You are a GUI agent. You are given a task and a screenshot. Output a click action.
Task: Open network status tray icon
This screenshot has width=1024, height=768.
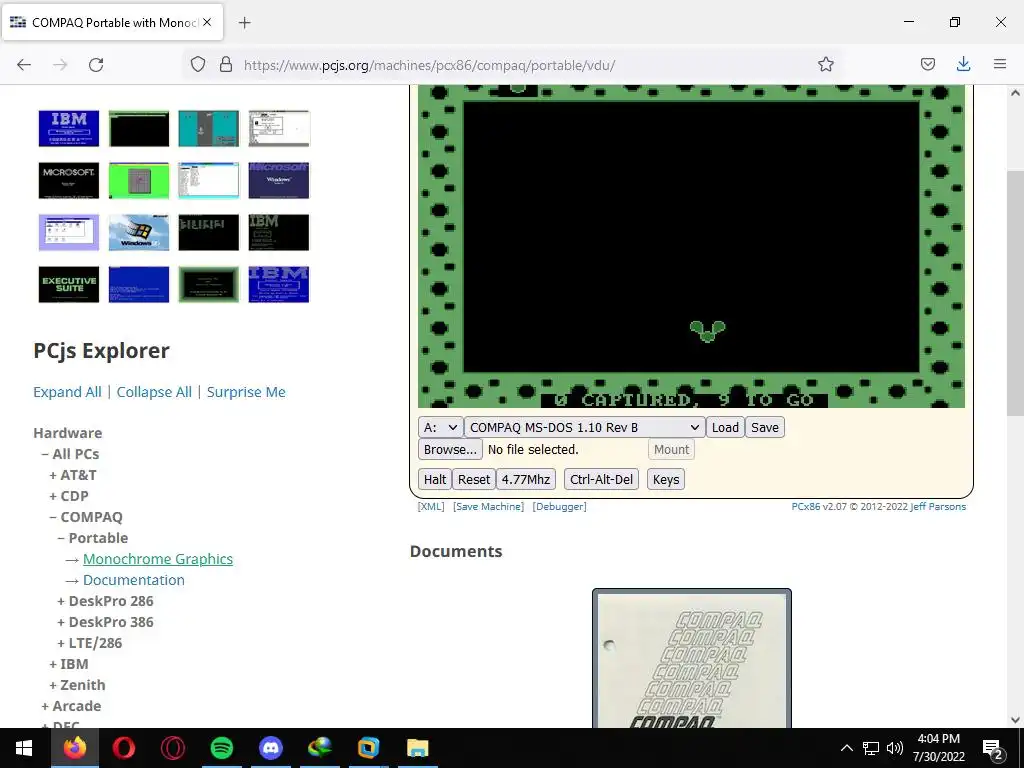[x=871, y=748]
